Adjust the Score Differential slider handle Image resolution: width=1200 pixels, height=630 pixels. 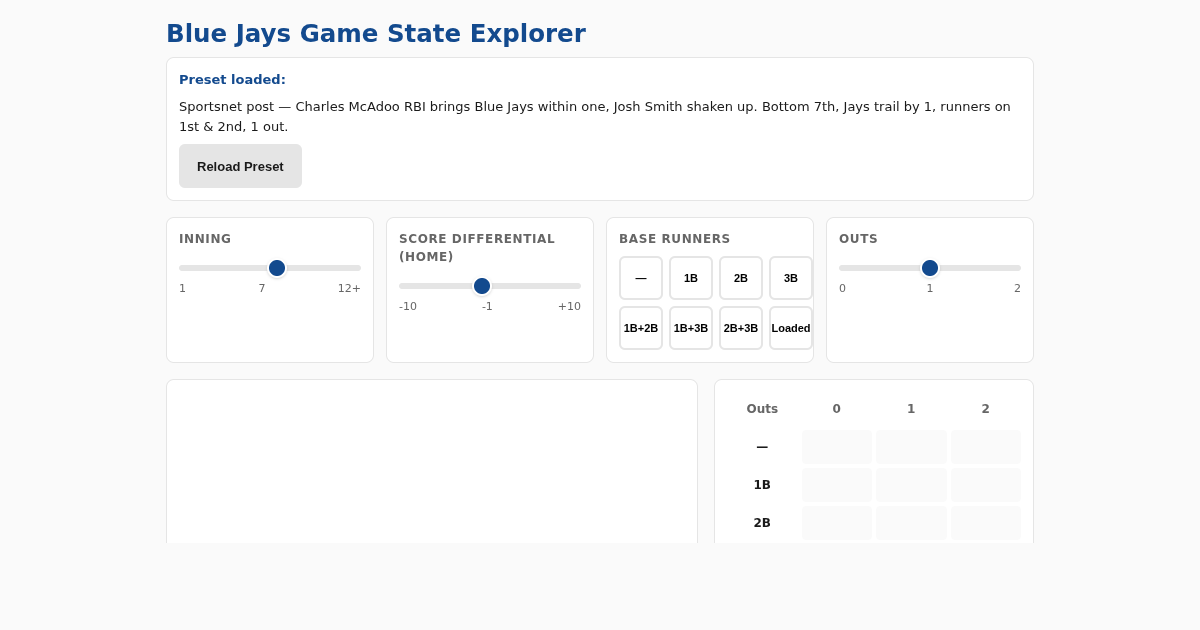(482, 286)
